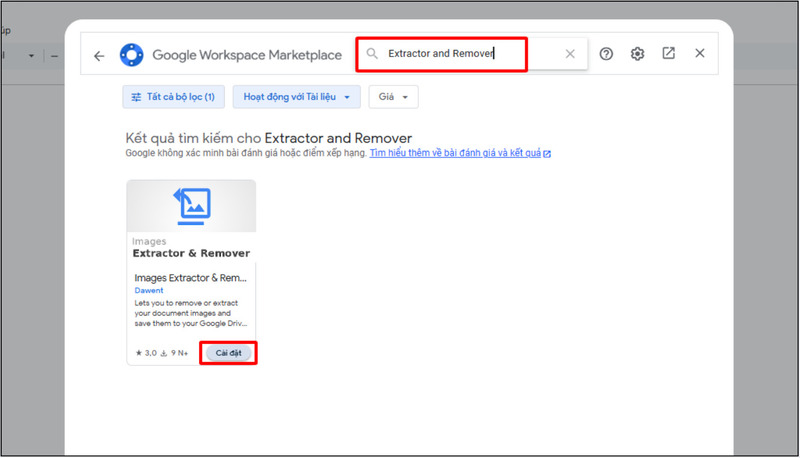Expand the 'Giá' price dropdown
The width and height of the screenshot is (800, 458).
[393, 97]
